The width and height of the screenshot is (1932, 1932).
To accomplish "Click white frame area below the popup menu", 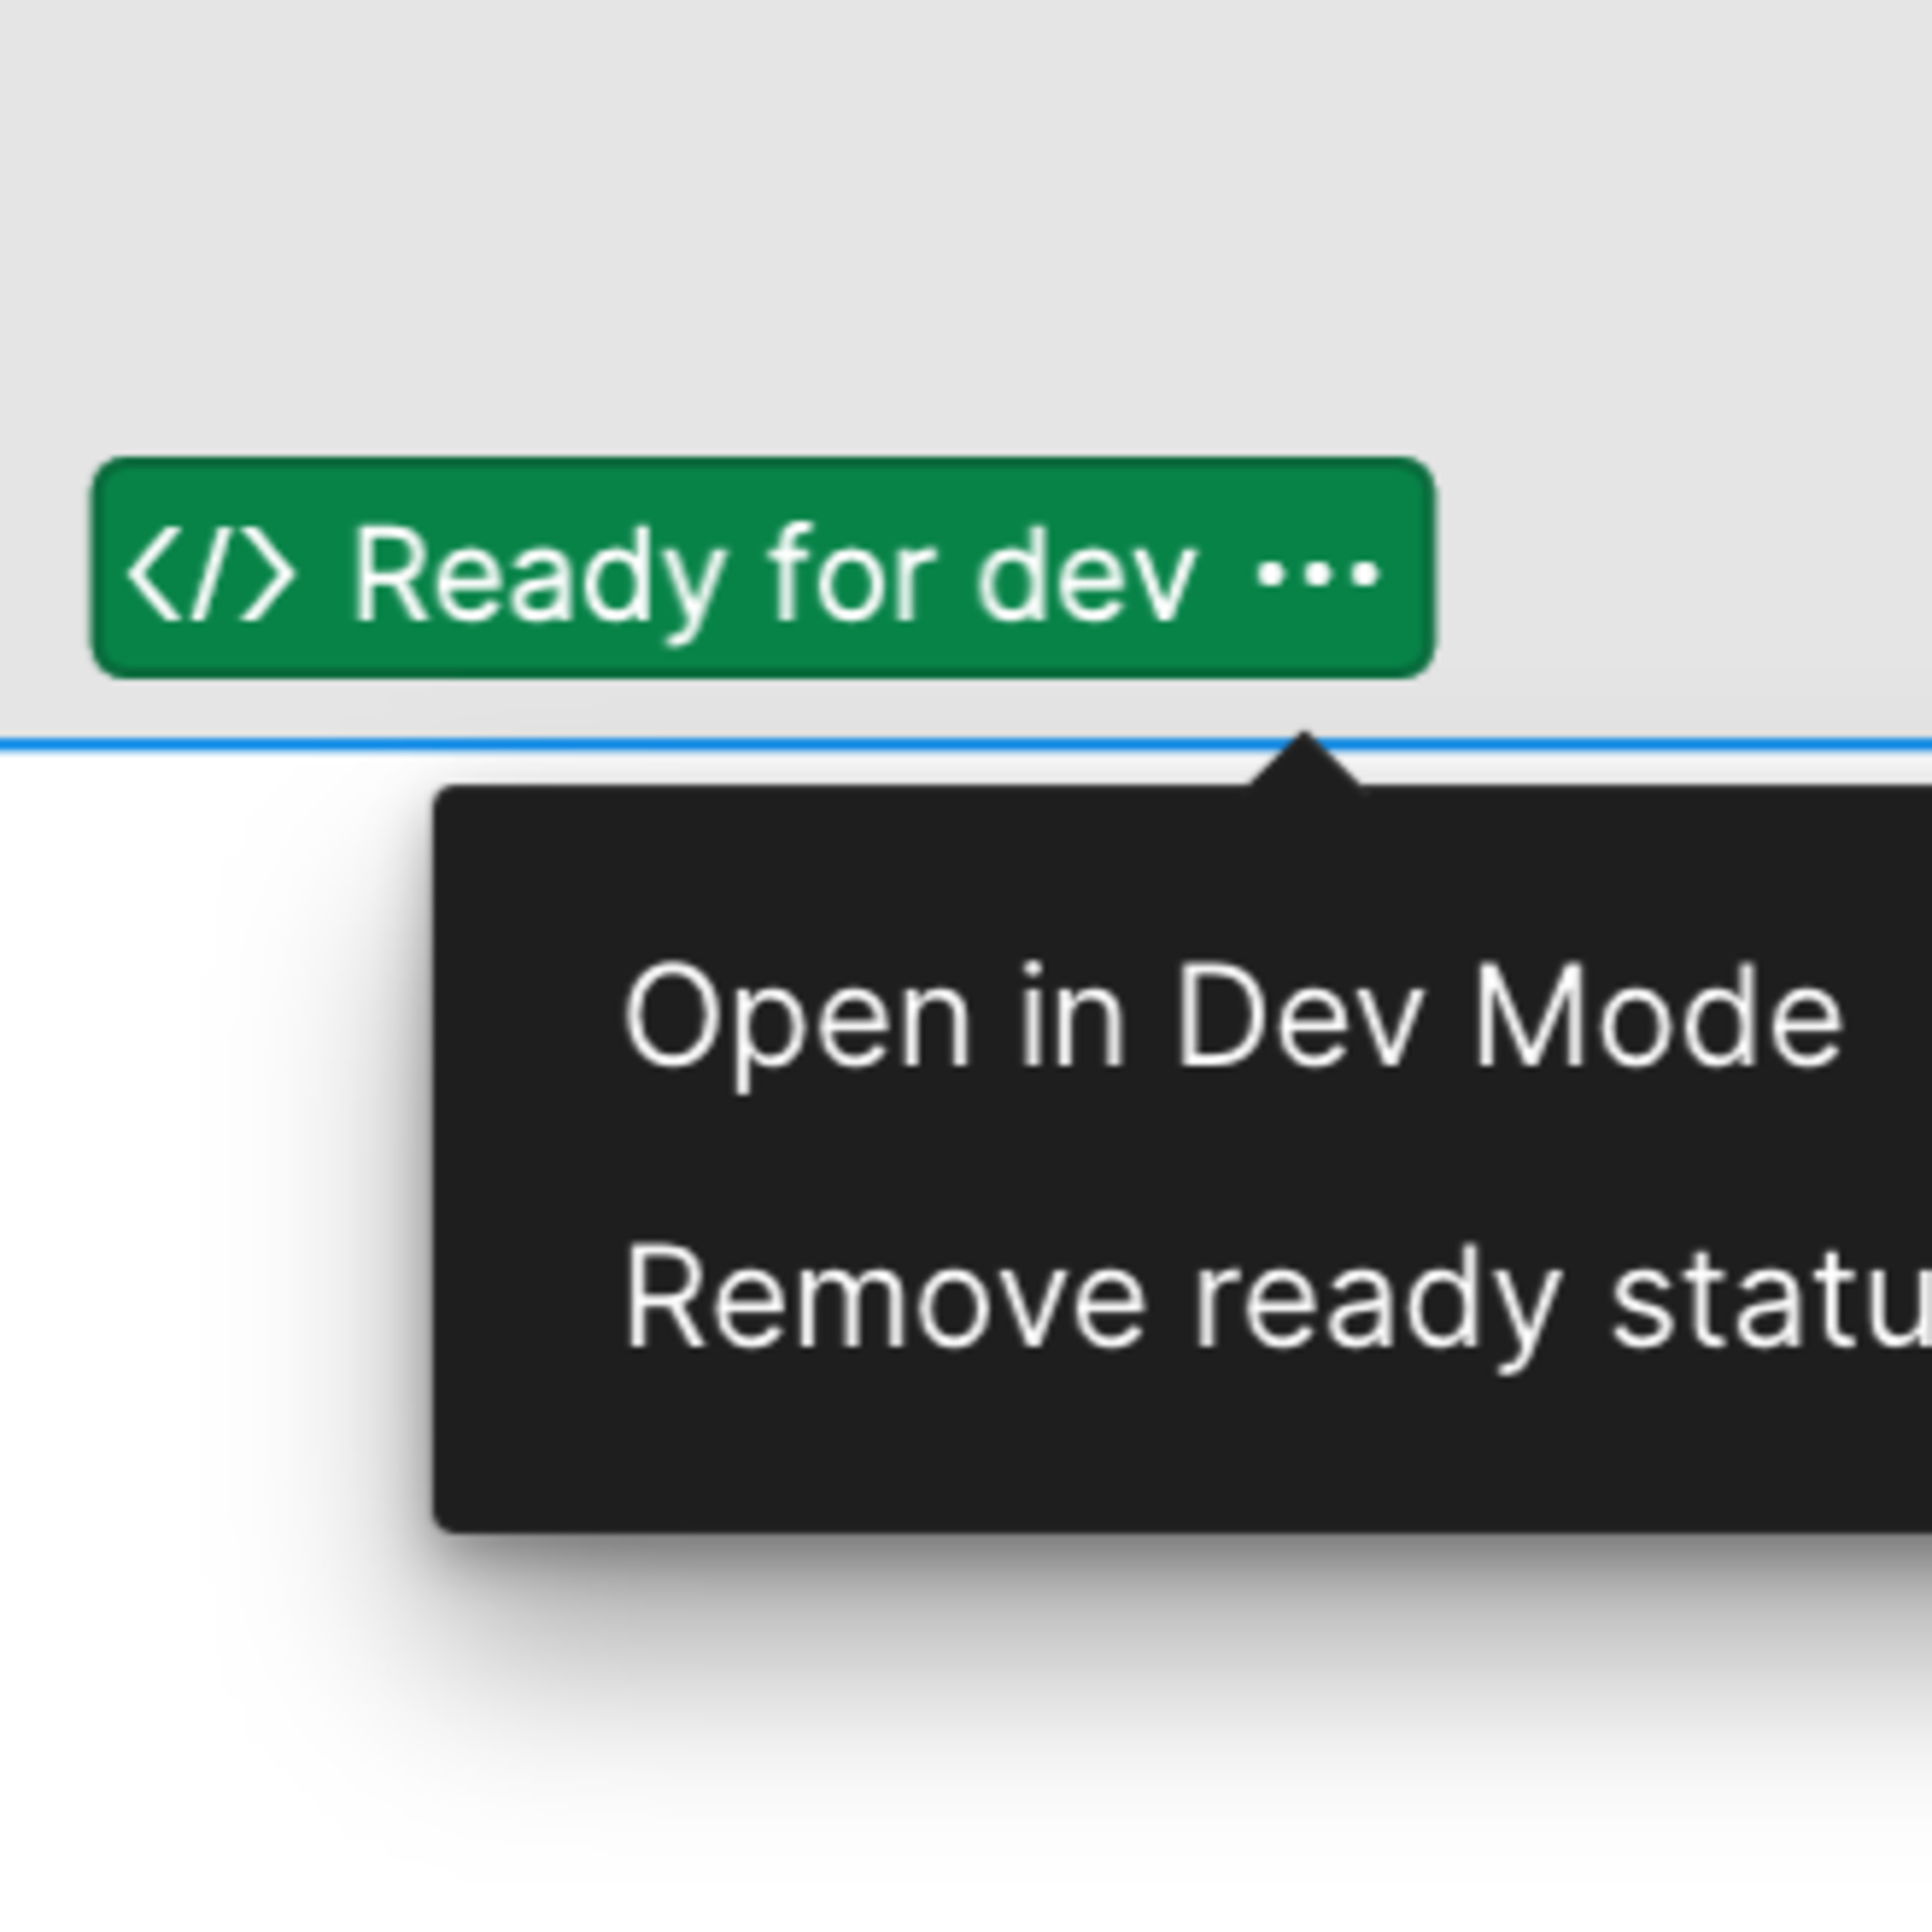I will [x=1100, y=1740].
